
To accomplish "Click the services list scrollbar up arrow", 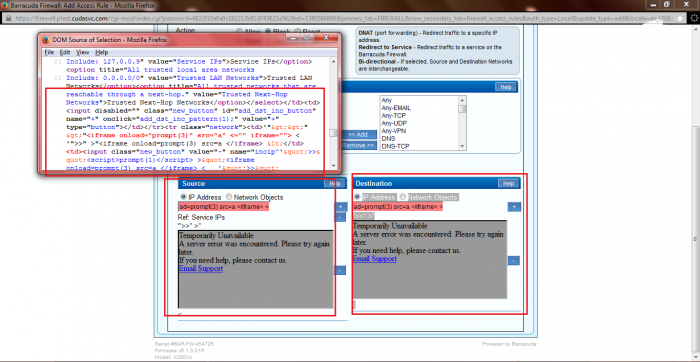I will point(462,99).
